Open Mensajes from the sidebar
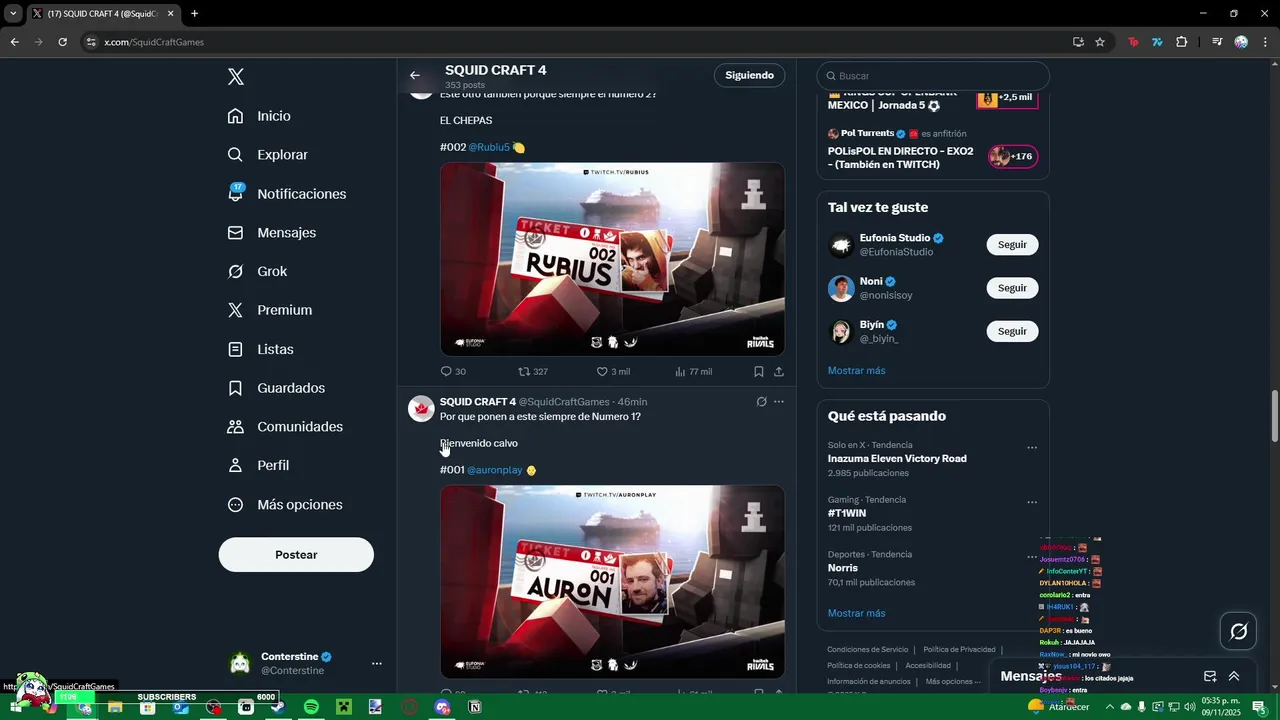Image resolution: width=1280 pixels, height=720 pixels. 271,232
